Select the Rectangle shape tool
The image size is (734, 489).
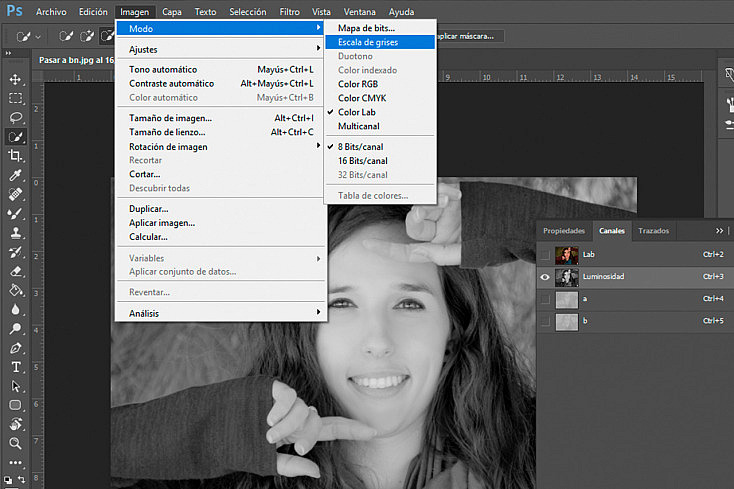(15, 405)
